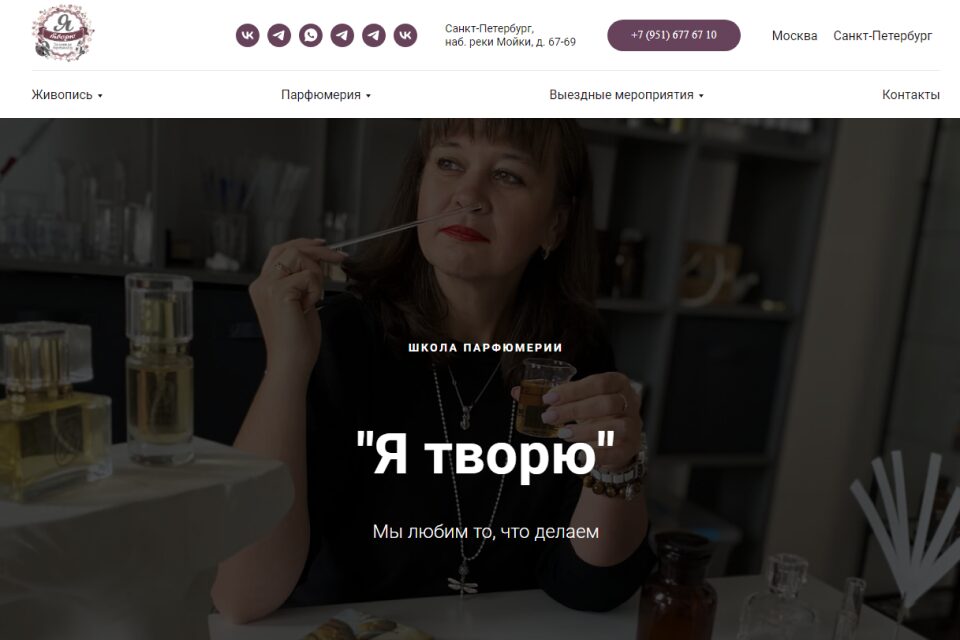Open the WhatsApp chat icon
The image size is (960, 640).
310,35
